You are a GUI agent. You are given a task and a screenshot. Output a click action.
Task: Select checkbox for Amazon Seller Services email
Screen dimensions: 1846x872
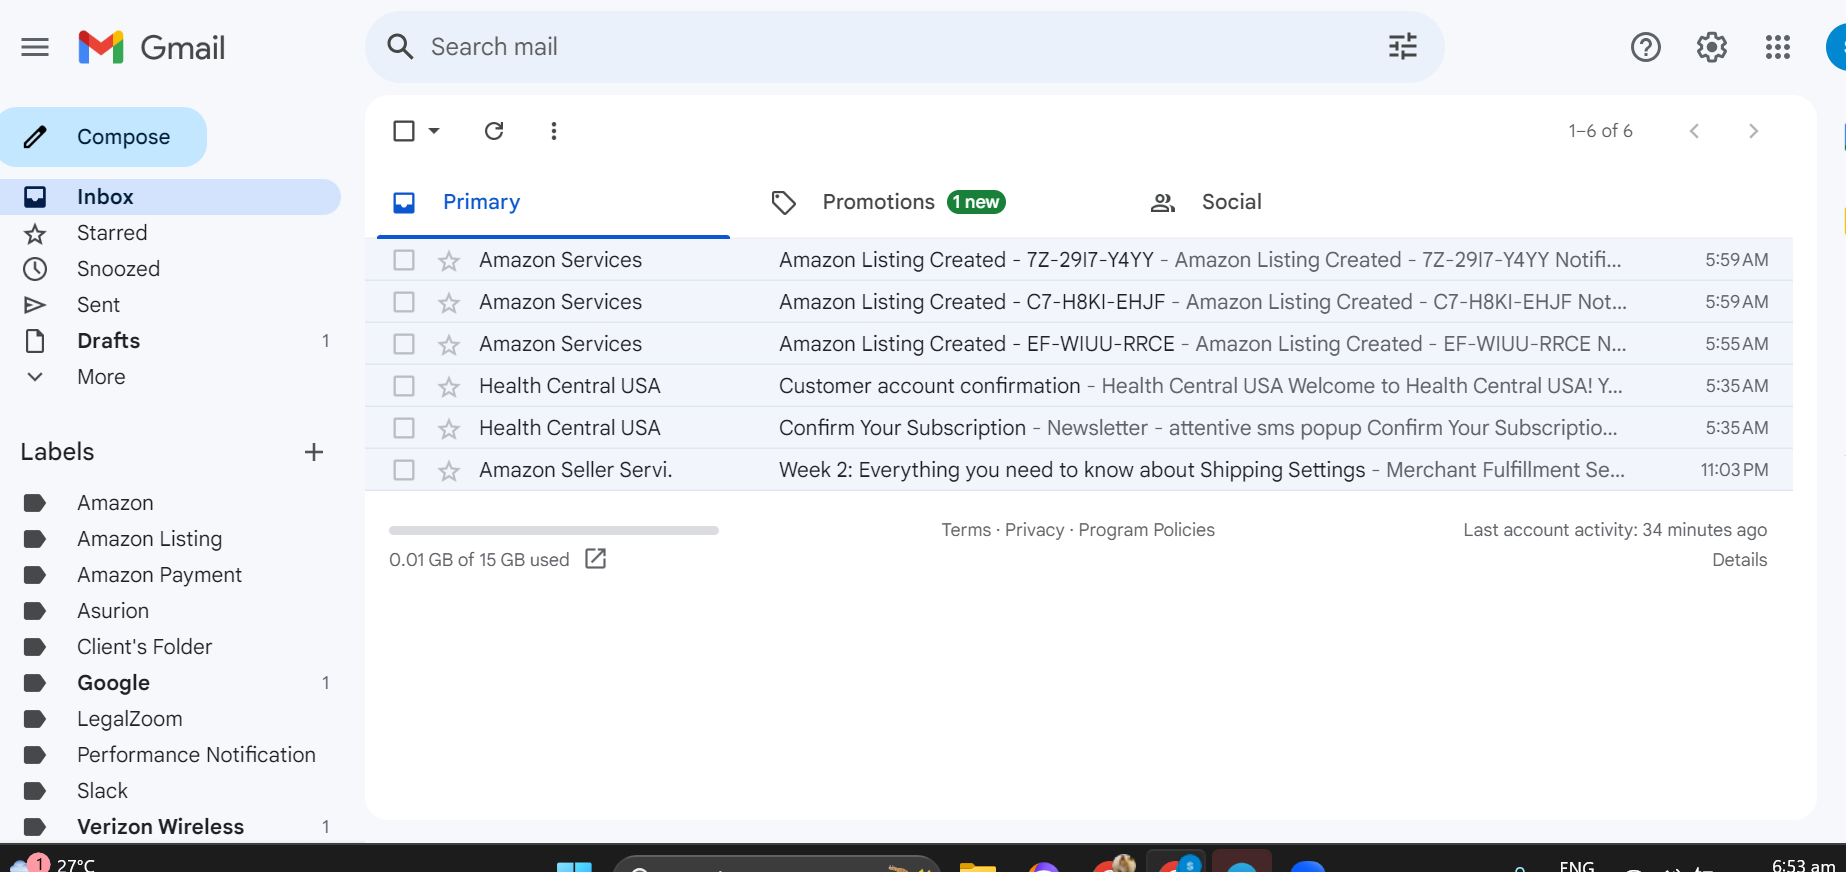tap(404, 470)
